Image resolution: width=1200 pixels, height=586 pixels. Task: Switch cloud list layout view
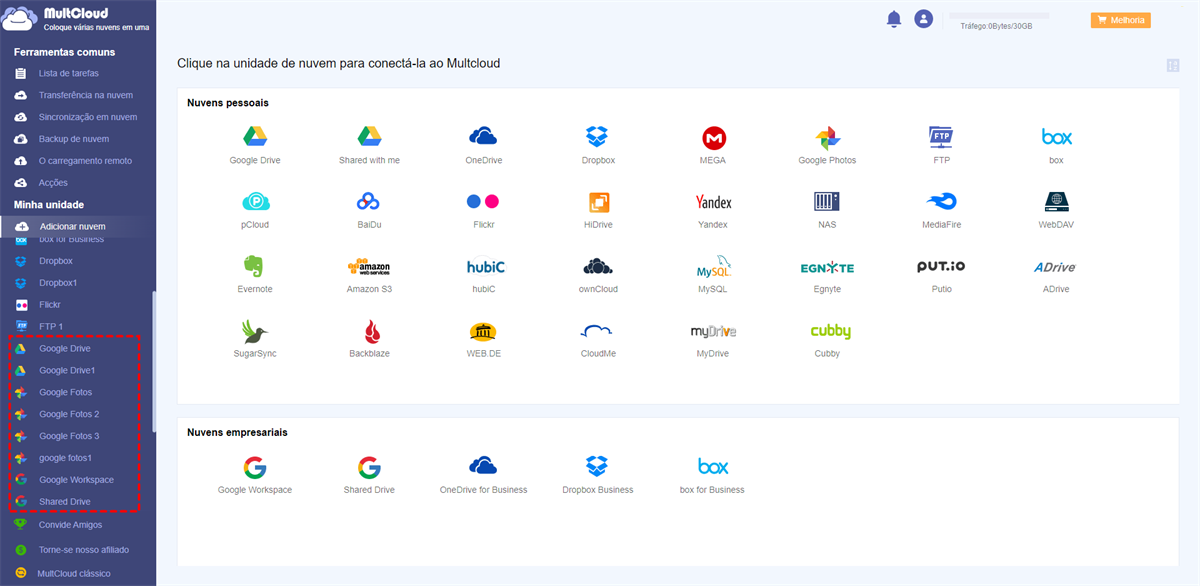tap(1173, 66)
